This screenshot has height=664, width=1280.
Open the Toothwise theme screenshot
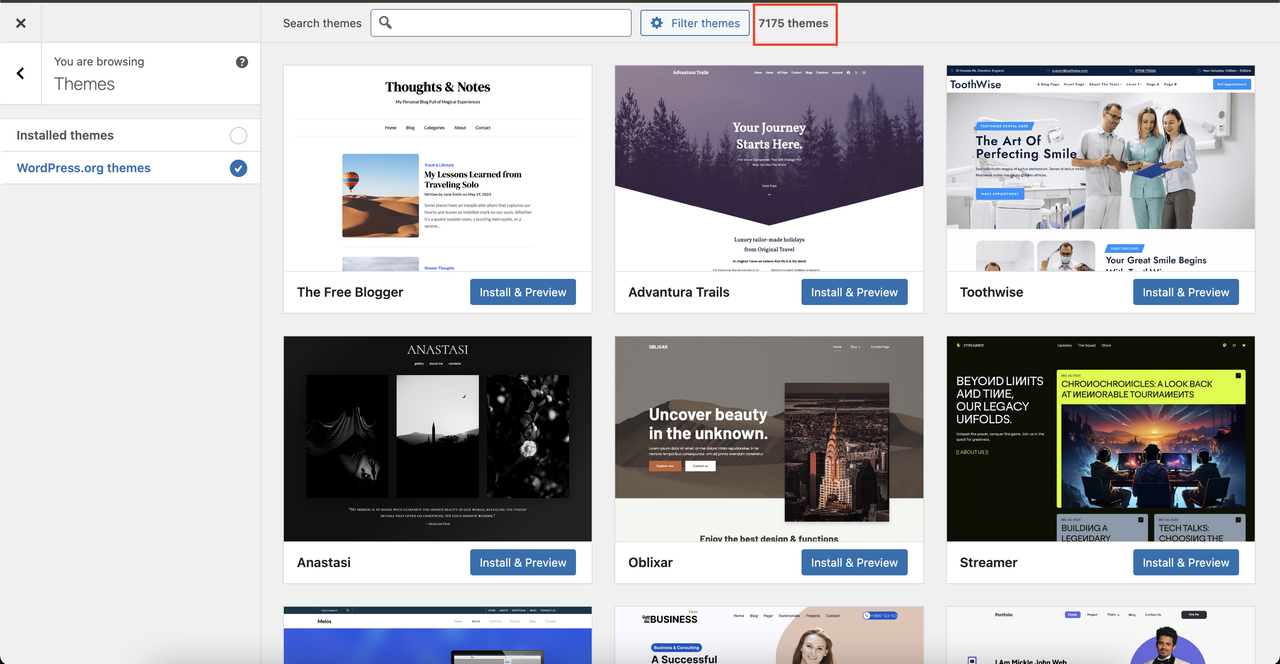tap(1101, 168)
